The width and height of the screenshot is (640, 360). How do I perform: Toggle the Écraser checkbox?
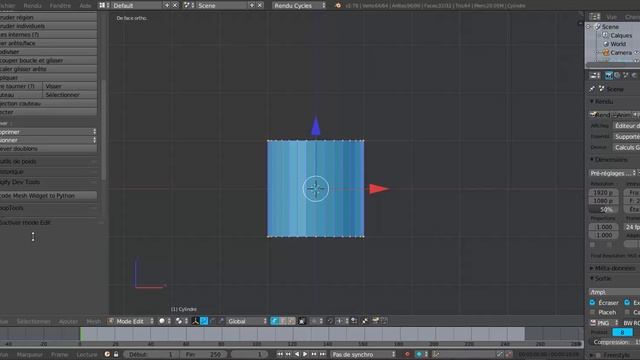tap(592, 302)
